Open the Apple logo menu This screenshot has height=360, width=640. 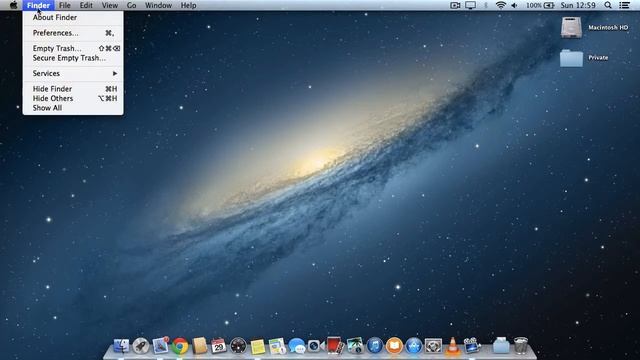pos(13,5)
